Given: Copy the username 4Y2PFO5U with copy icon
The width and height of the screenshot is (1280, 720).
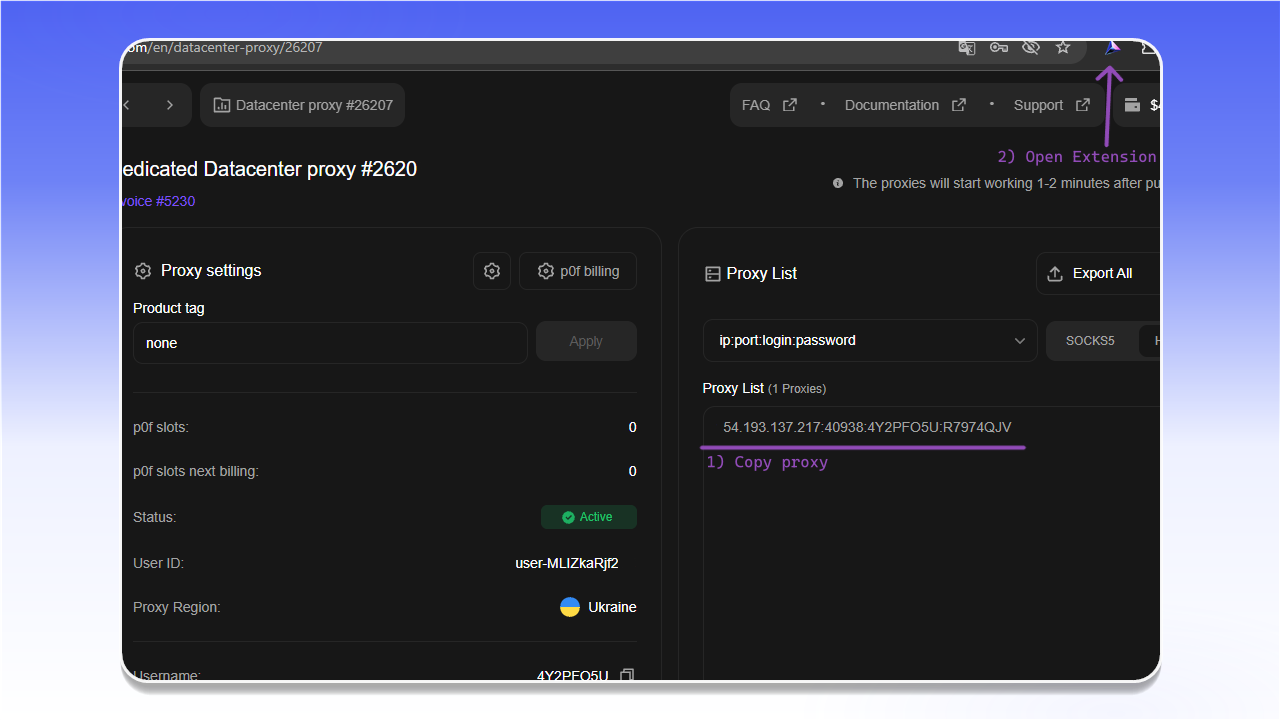Looking at the screenshot, I should click(x=627, y=675).
